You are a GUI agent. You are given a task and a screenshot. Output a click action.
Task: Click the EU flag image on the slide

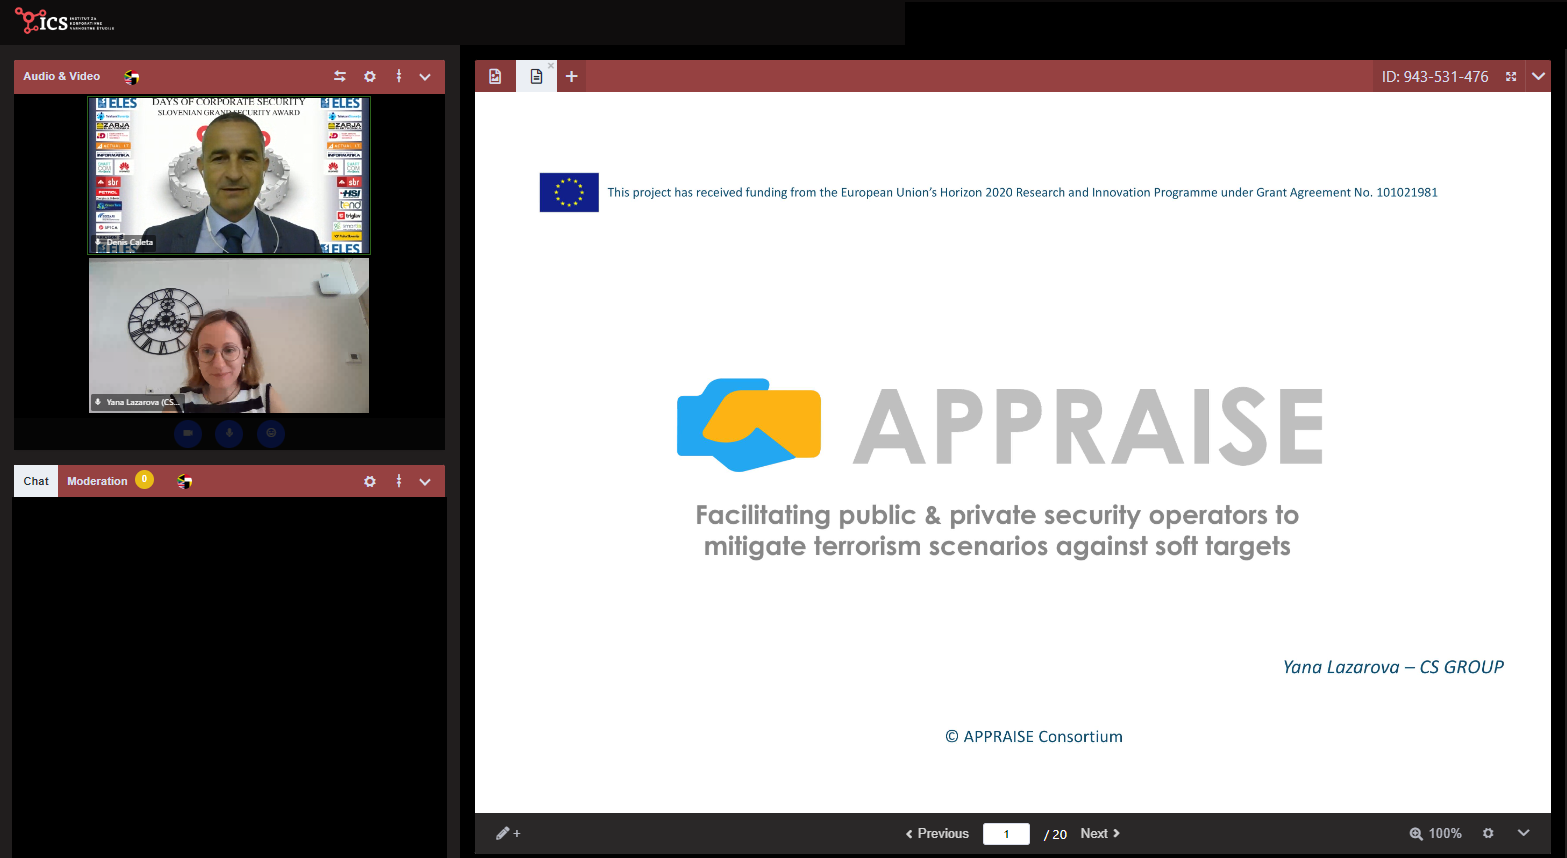[569, 192]
